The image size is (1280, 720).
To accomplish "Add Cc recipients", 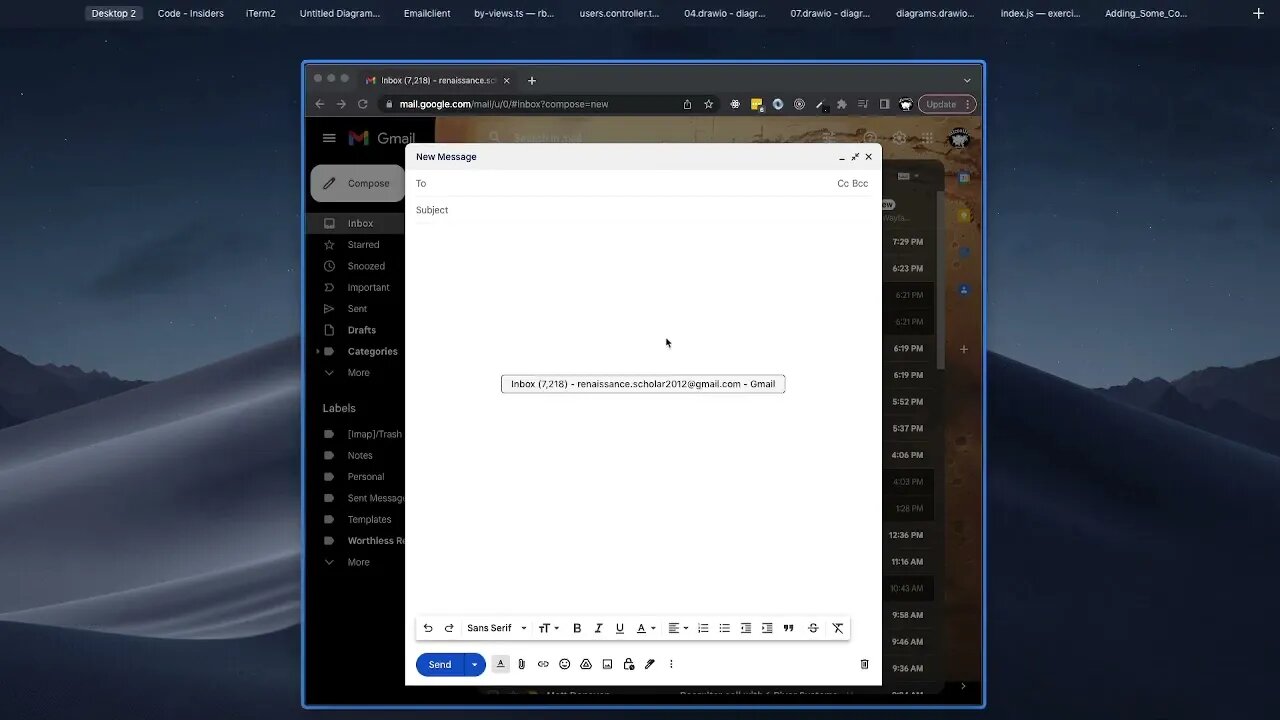I will 843,184.
